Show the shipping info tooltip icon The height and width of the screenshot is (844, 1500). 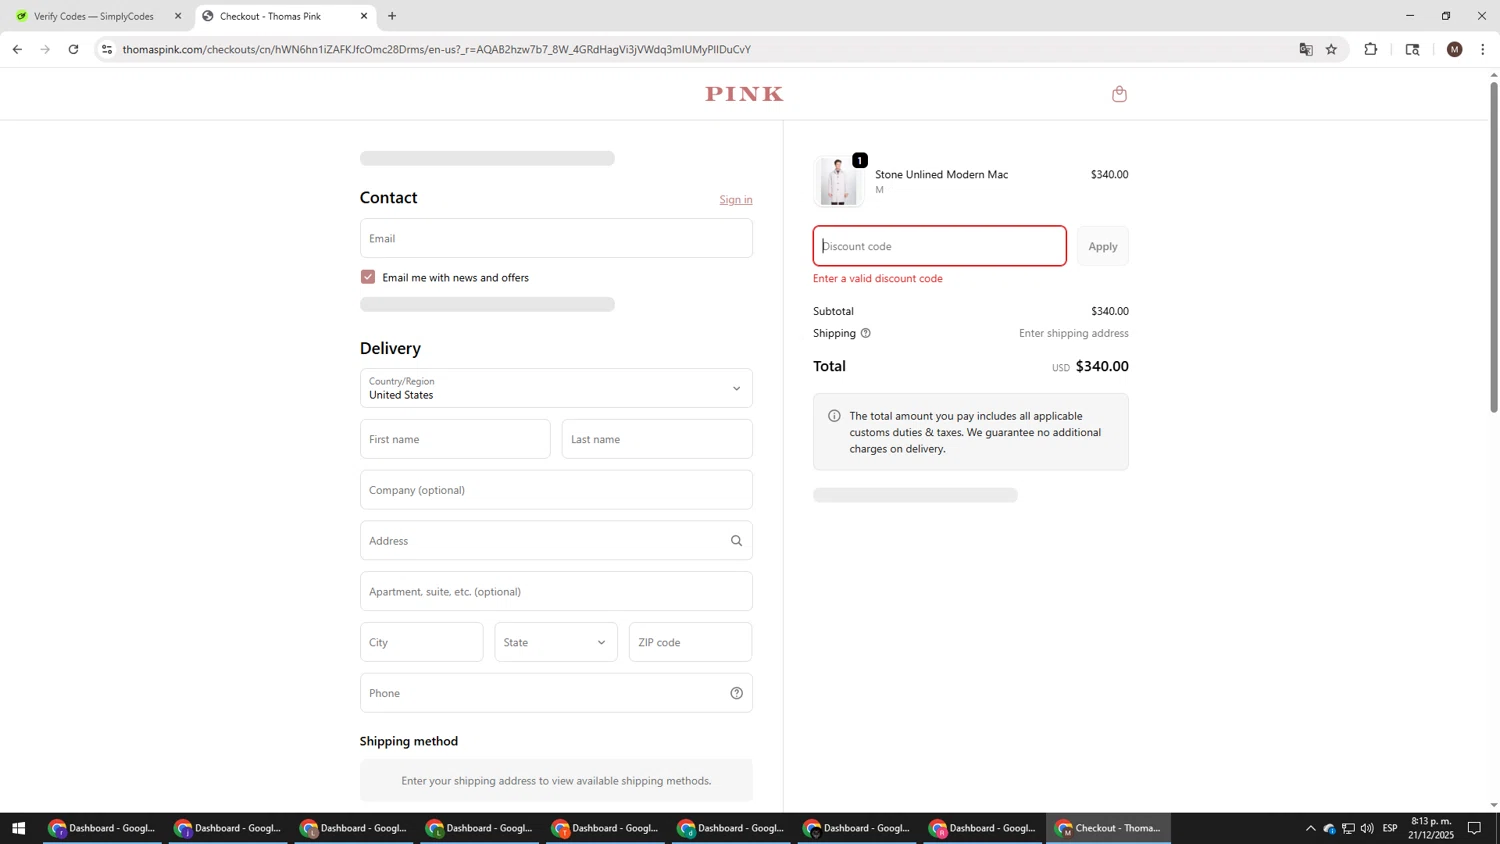tap(866, 333)
